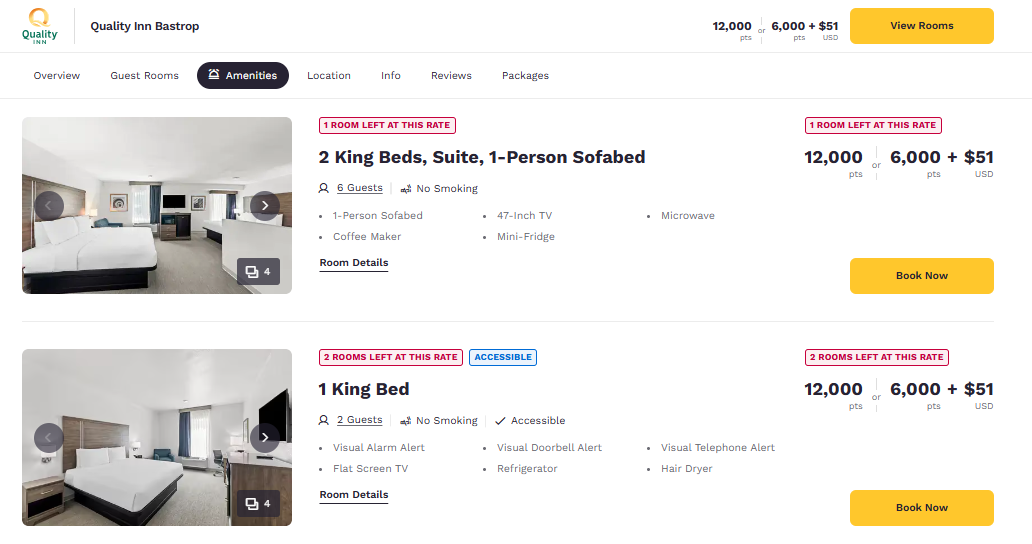Open suite photo gallery count icon

258,272
